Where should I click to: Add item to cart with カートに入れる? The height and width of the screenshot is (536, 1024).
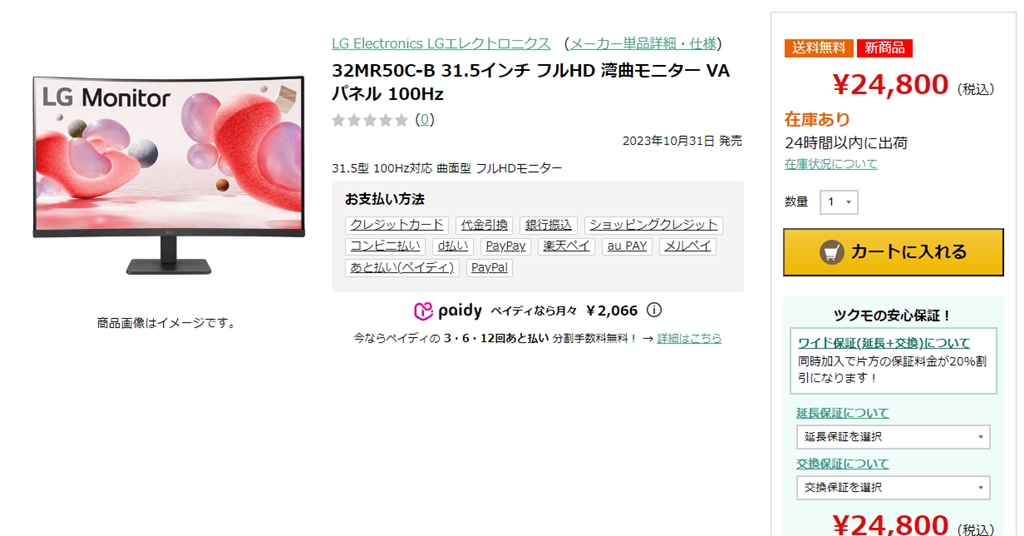point(893,252)
